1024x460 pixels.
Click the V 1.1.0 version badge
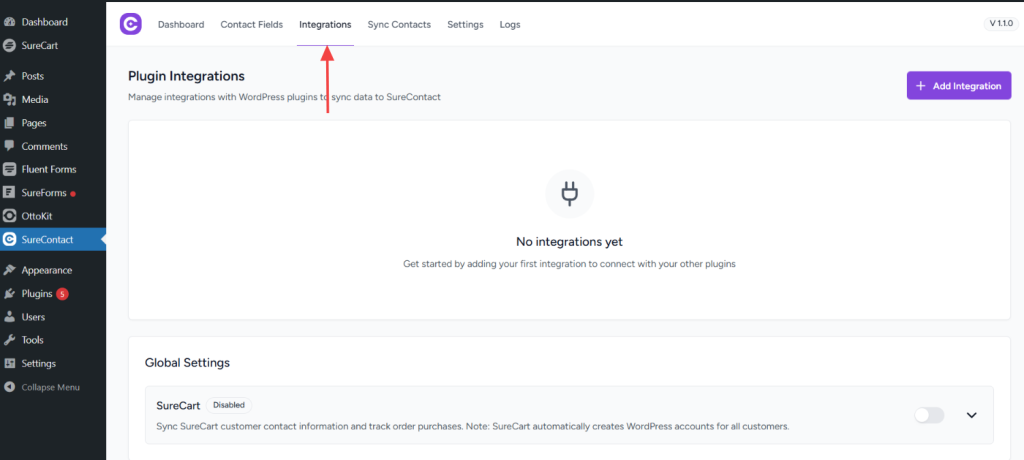click(x=1000, y=24)
